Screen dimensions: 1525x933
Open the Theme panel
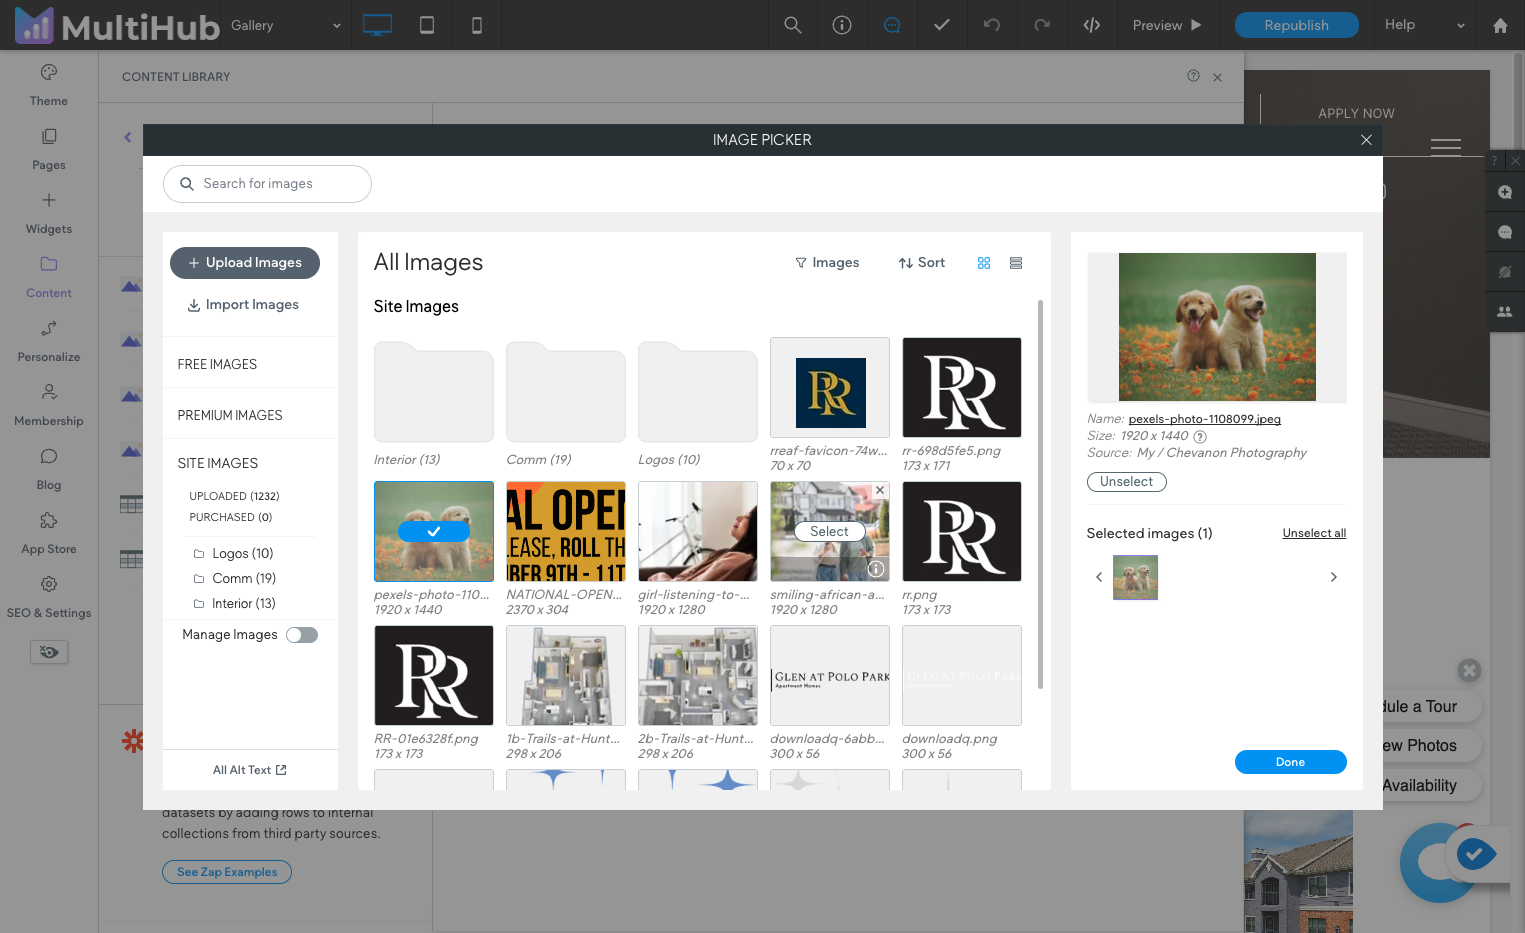[x=49, y=85]
